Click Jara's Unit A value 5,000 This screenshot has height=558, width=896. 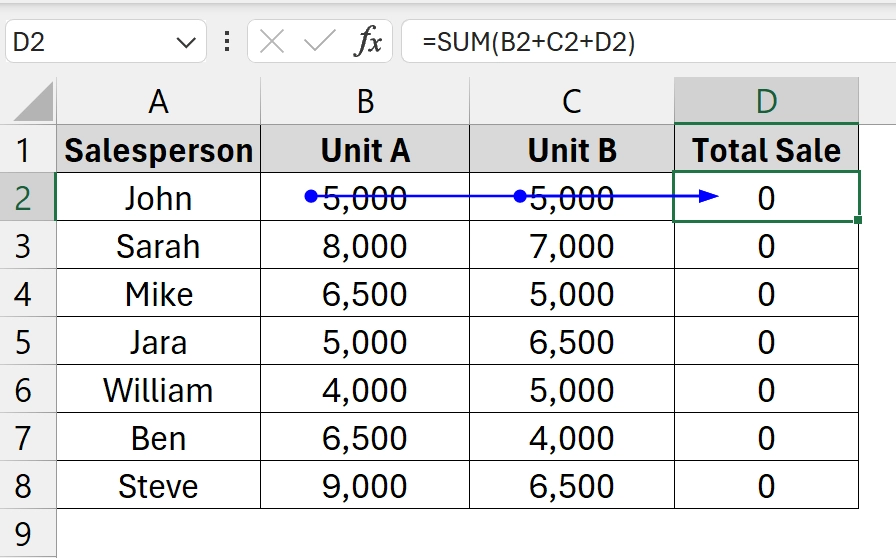pos(365,341)
